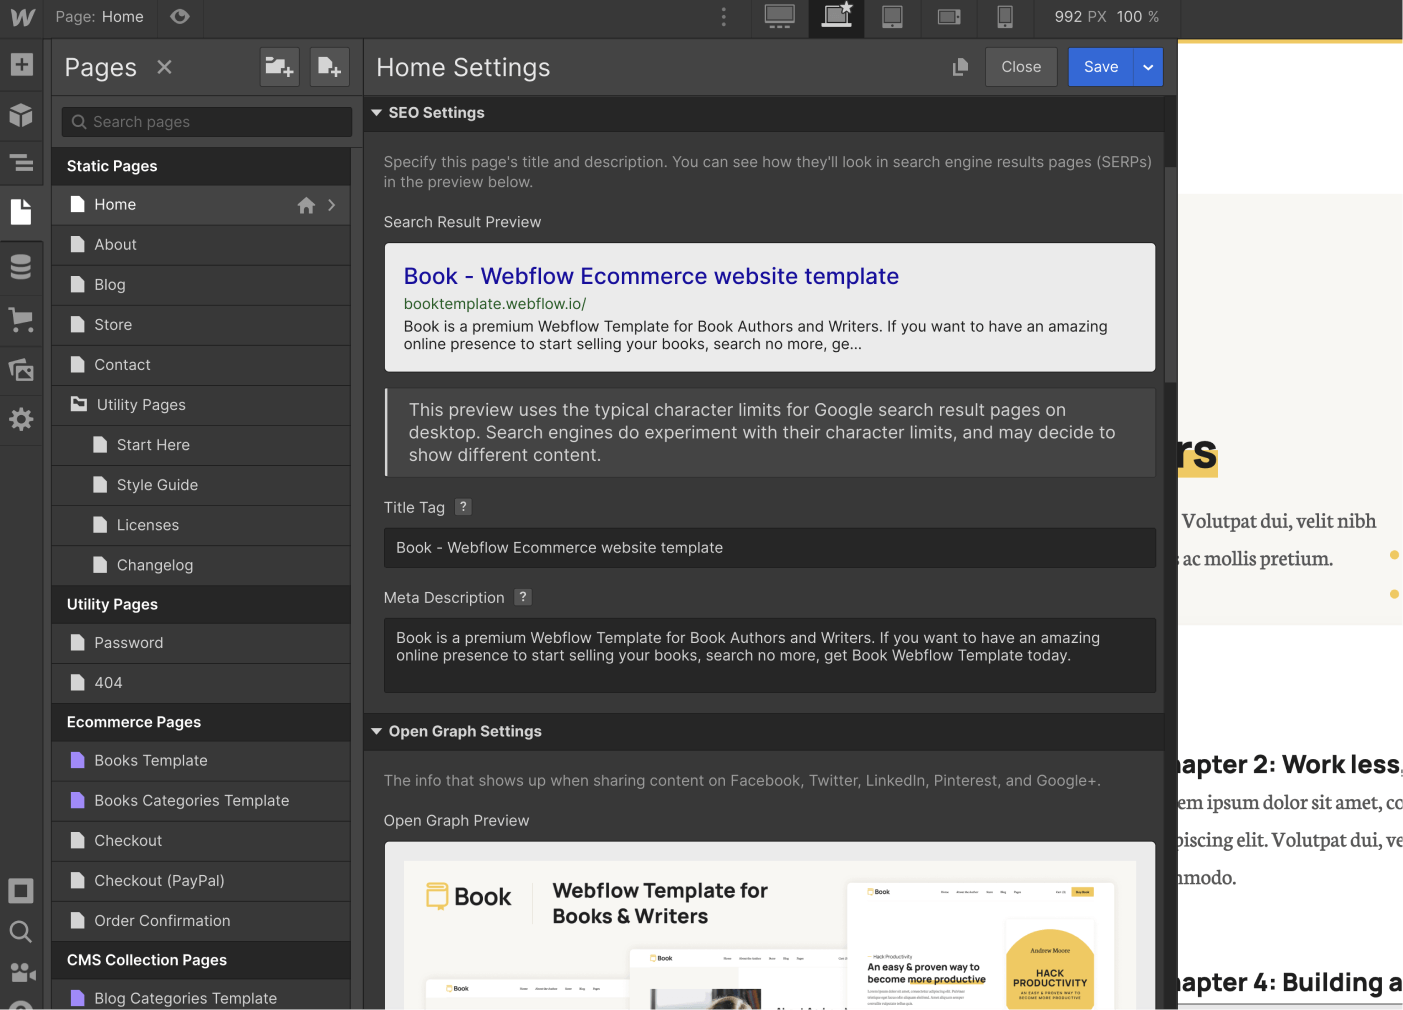The height and width of the screenshot is (1010, 1403).
Task: Open the Ecommerce panel
Action: coord(22,319)
